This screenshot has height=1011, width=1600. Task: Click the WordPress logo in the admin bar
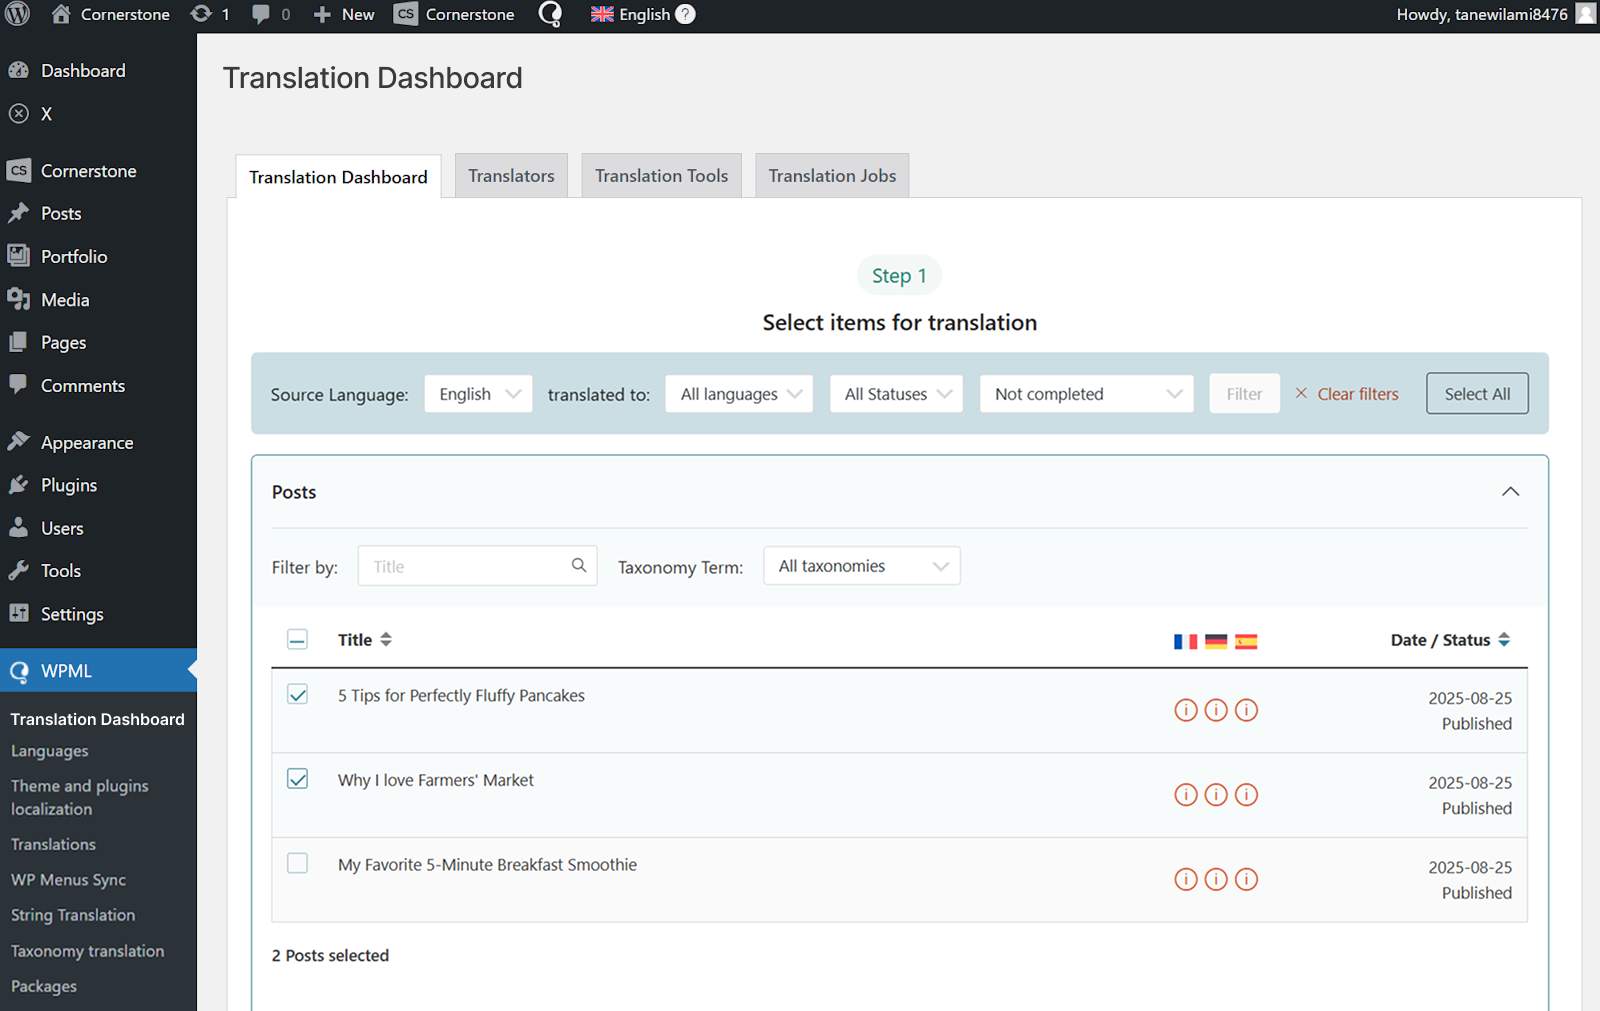click(x=17, y=14)
